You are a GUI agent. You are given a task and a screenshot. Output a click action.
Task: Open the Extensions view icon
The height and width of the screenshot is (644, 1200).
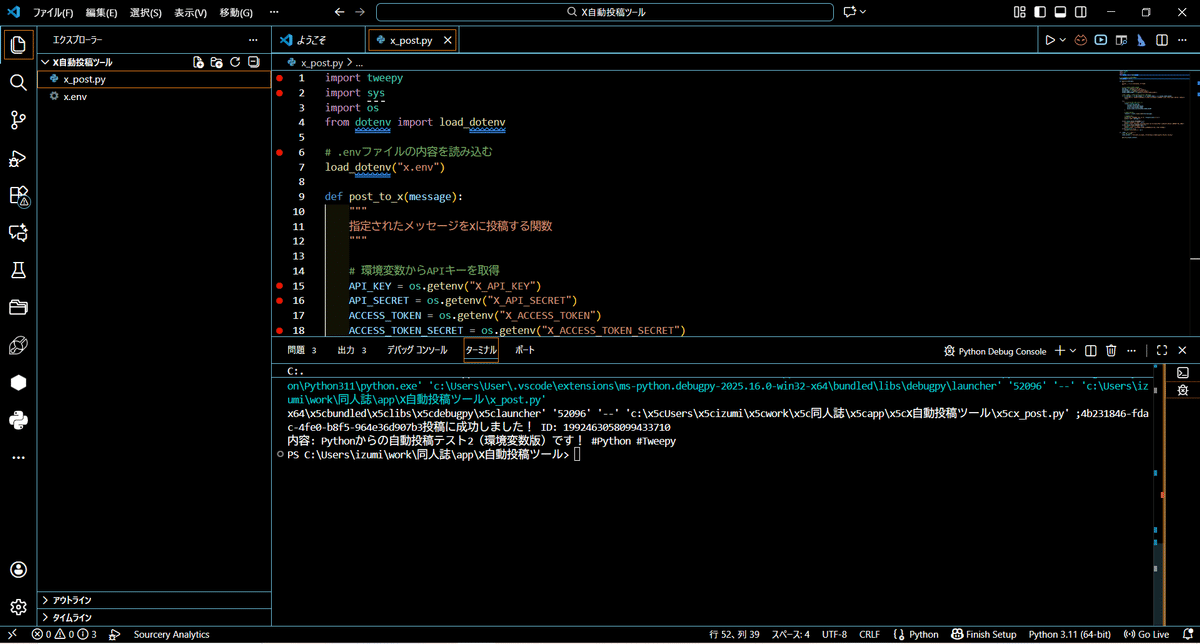pos(17,196)
